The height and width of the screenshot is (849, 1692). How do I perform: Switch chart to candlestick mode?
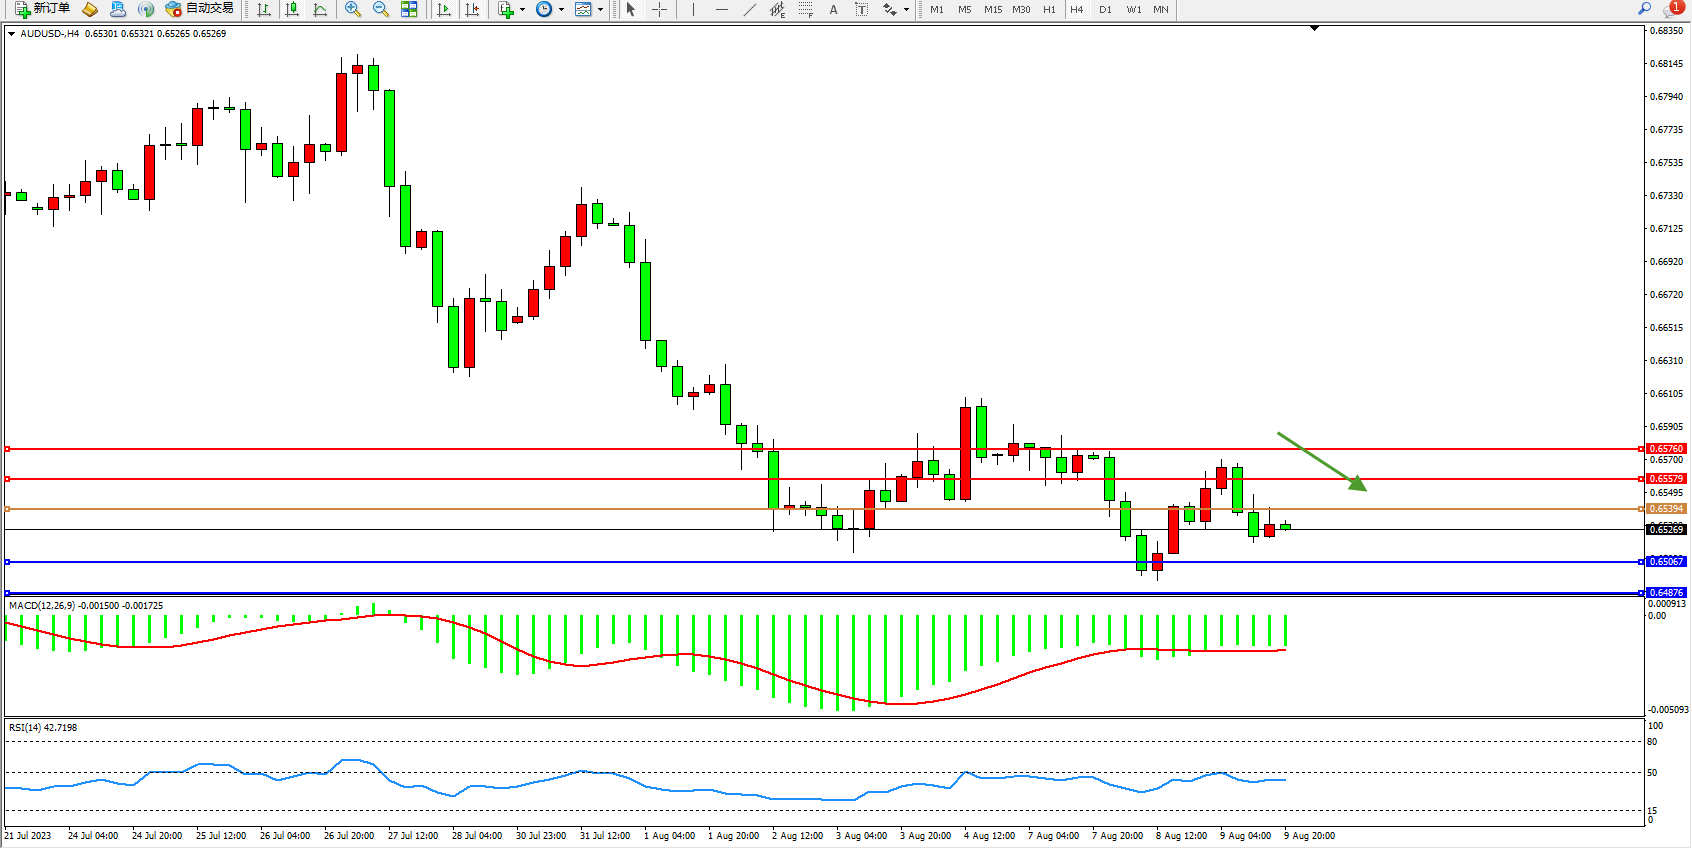click(292, 9)
